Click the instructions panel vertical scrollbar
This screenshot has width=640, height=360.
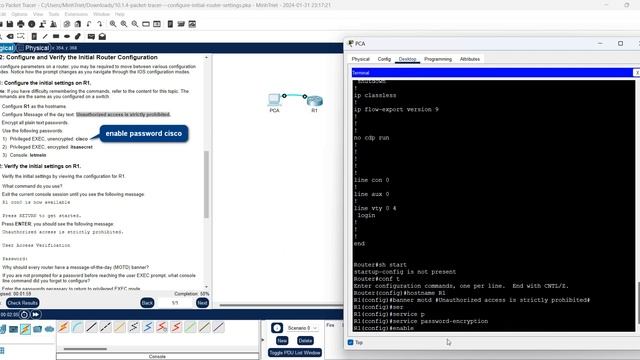point(206,184)
